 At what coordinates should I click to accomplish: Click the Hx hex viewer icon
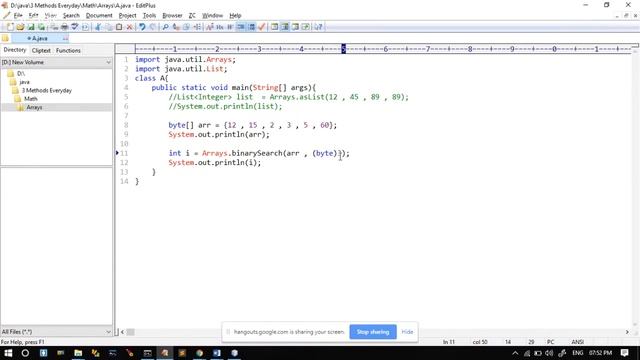[220, 27]
